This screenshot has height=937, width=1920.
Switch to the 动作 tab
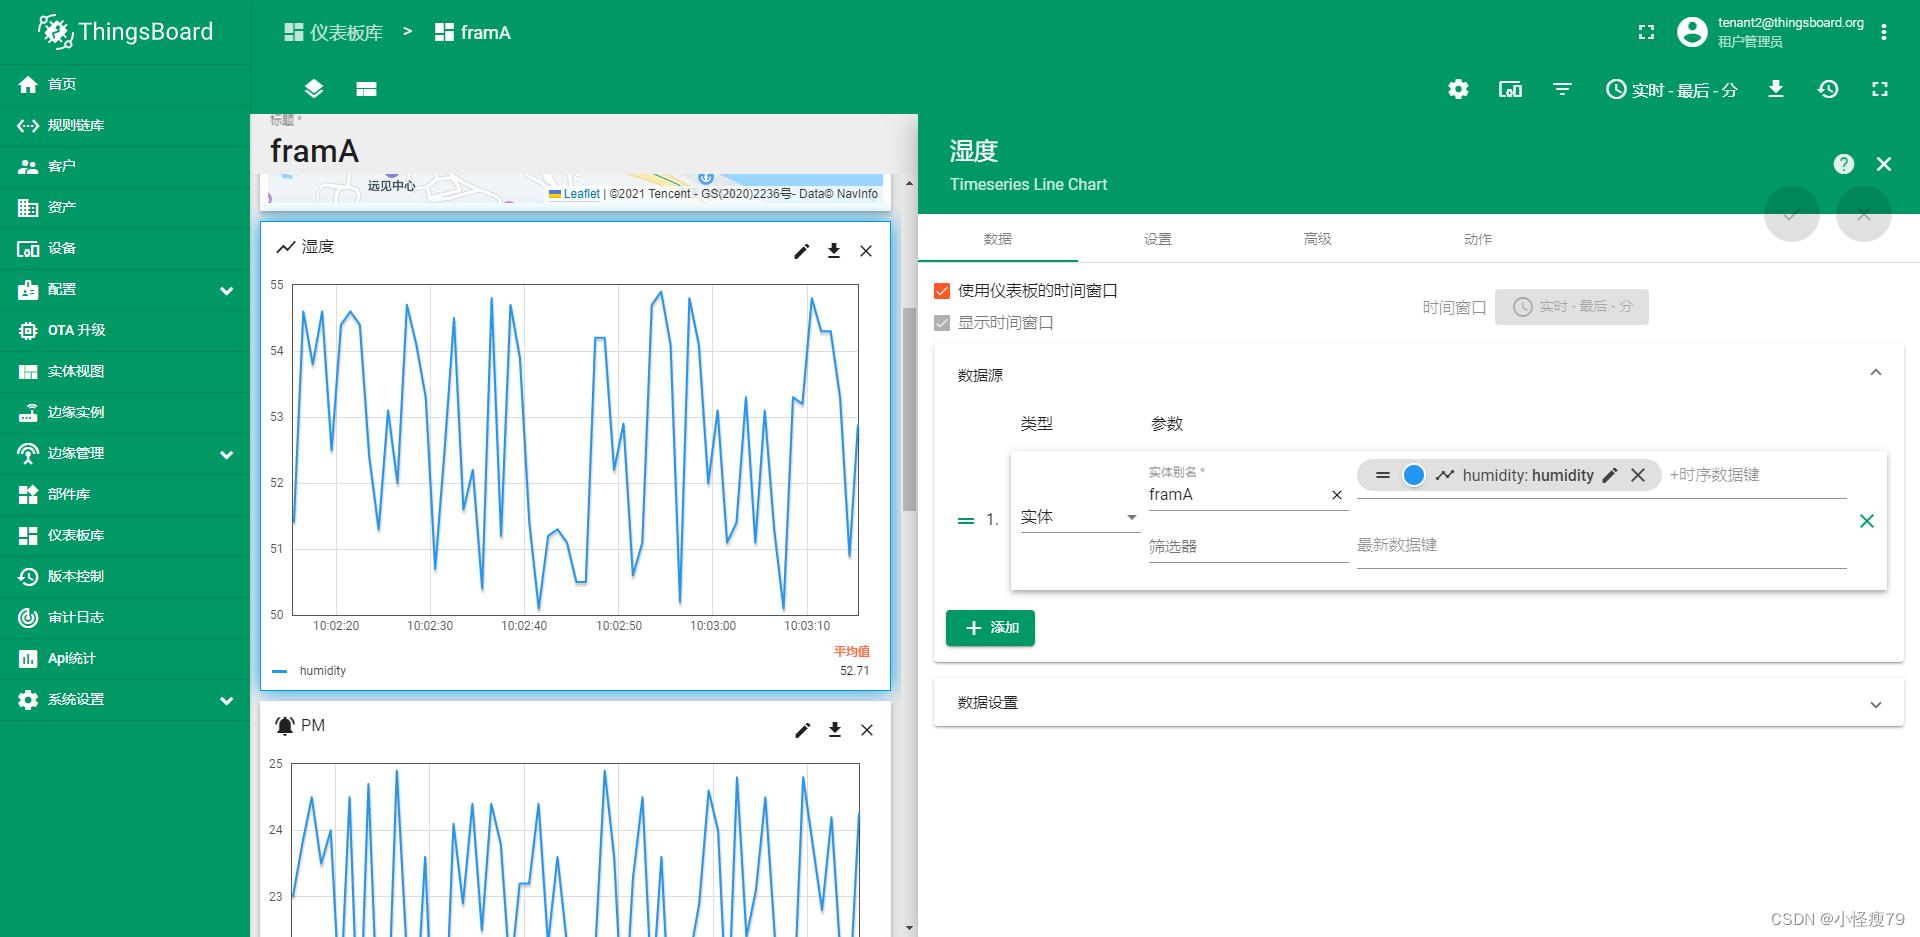coord(1478,239)
